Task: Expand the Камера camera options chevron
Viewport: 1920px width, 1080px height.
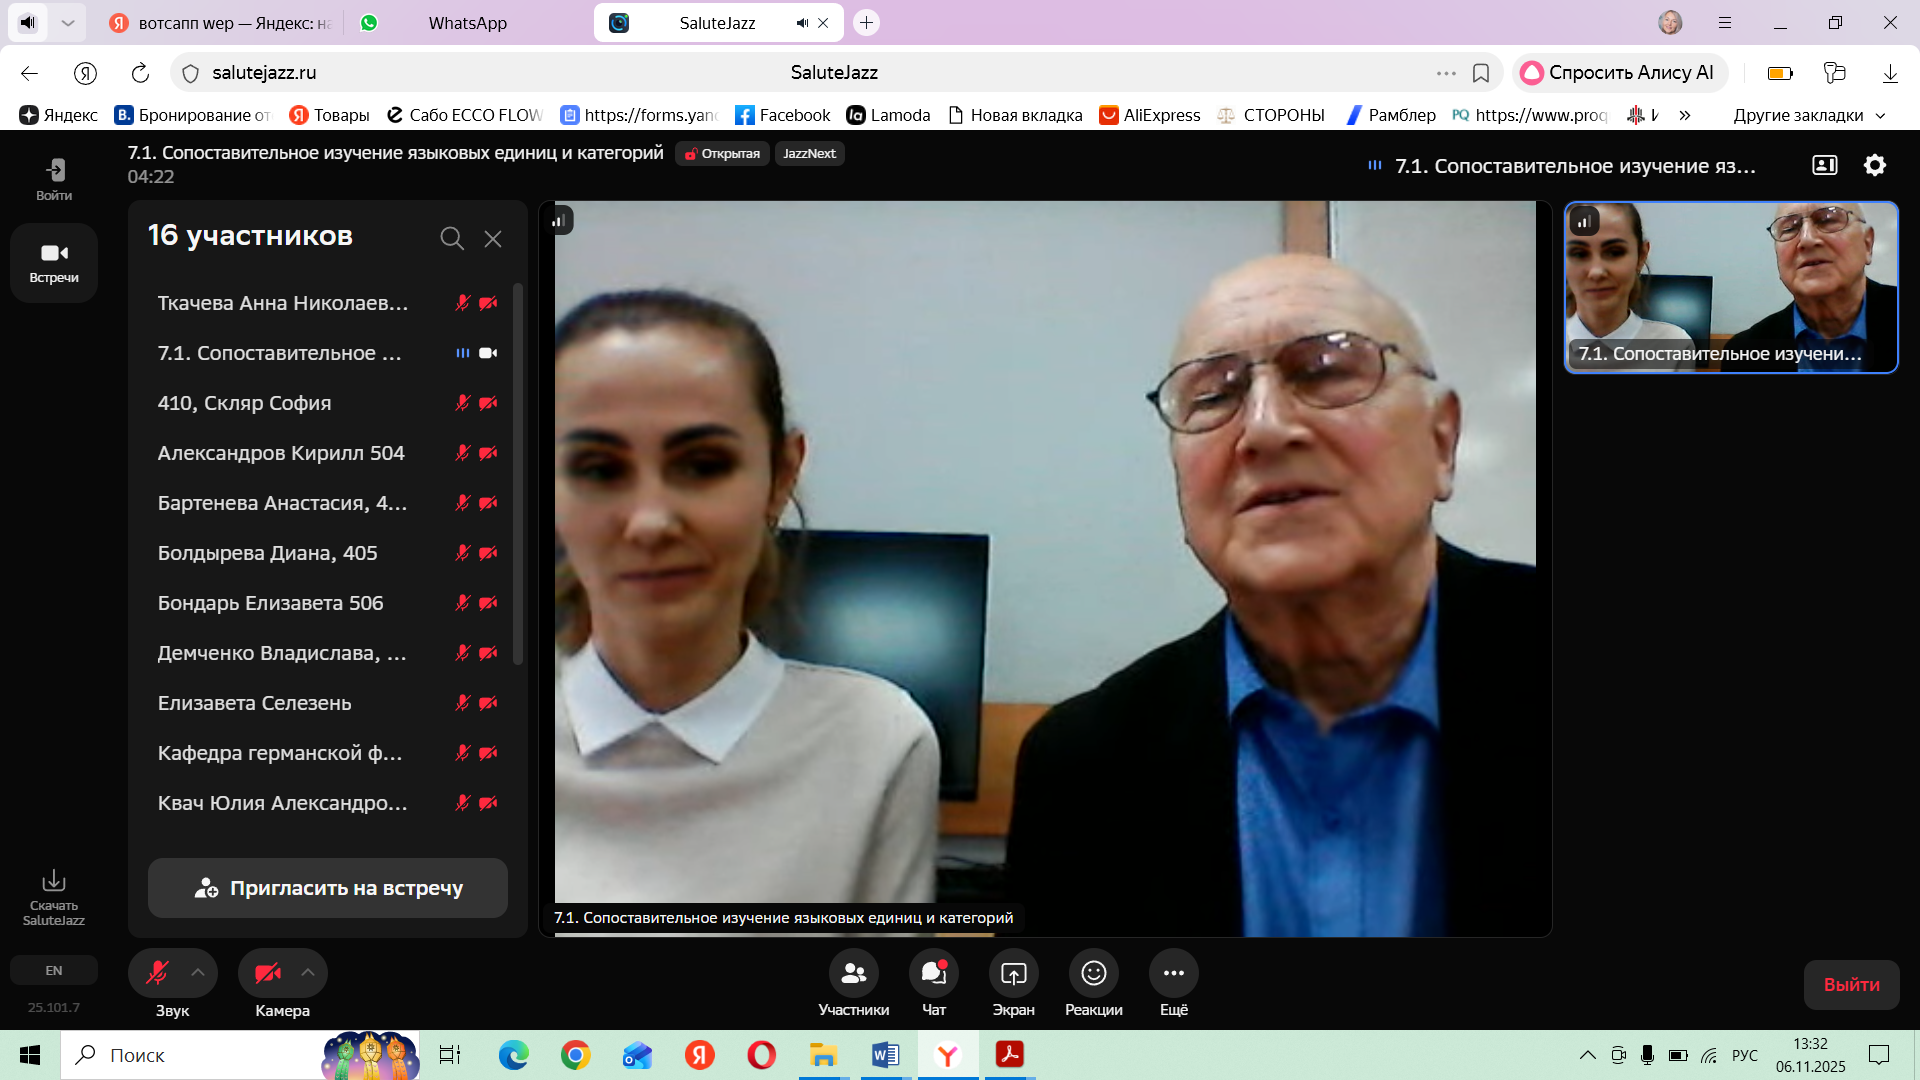Action: (x=308, y=973)
